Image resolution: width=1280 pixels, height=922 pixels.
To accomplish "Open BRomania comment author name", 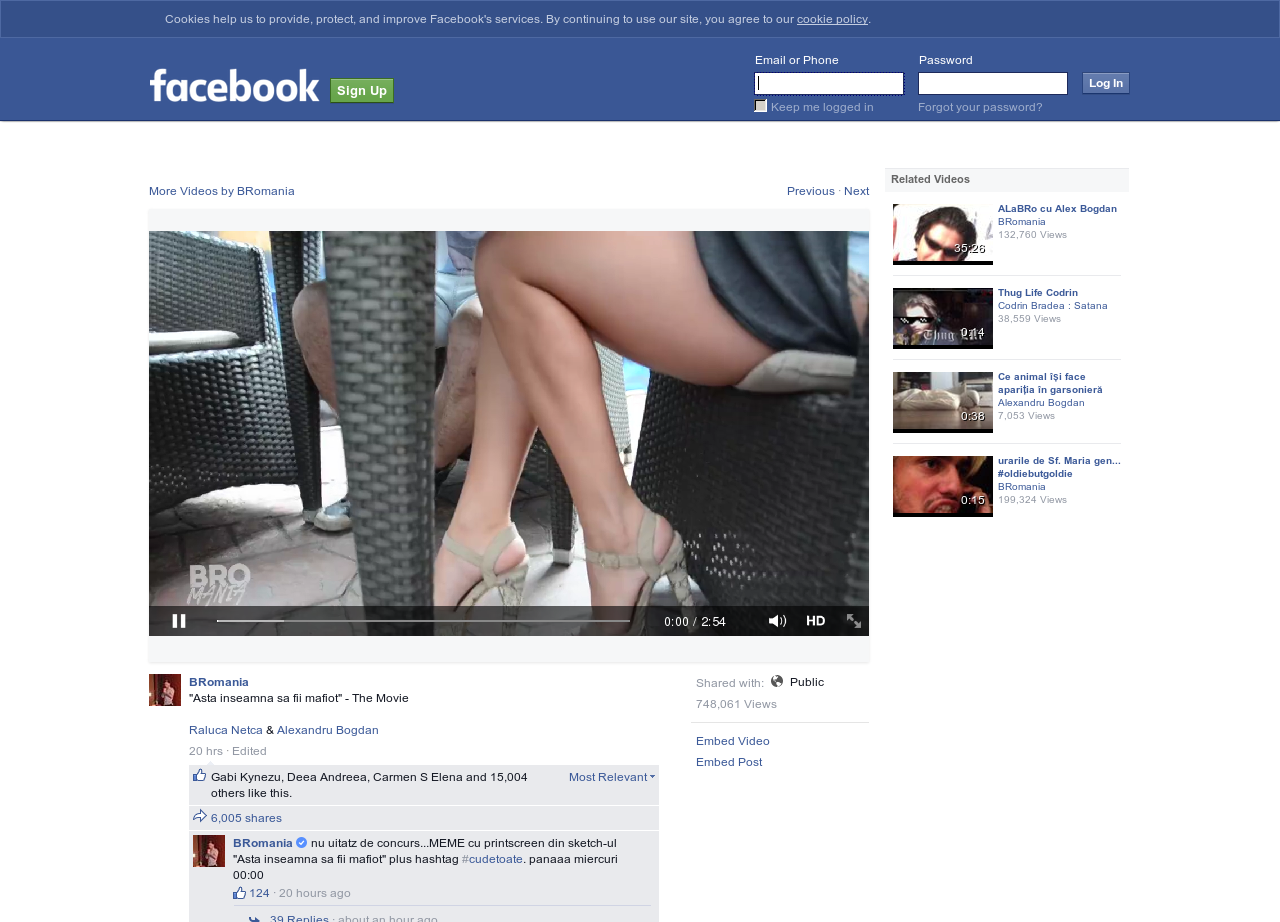I will tap(263, 843).
